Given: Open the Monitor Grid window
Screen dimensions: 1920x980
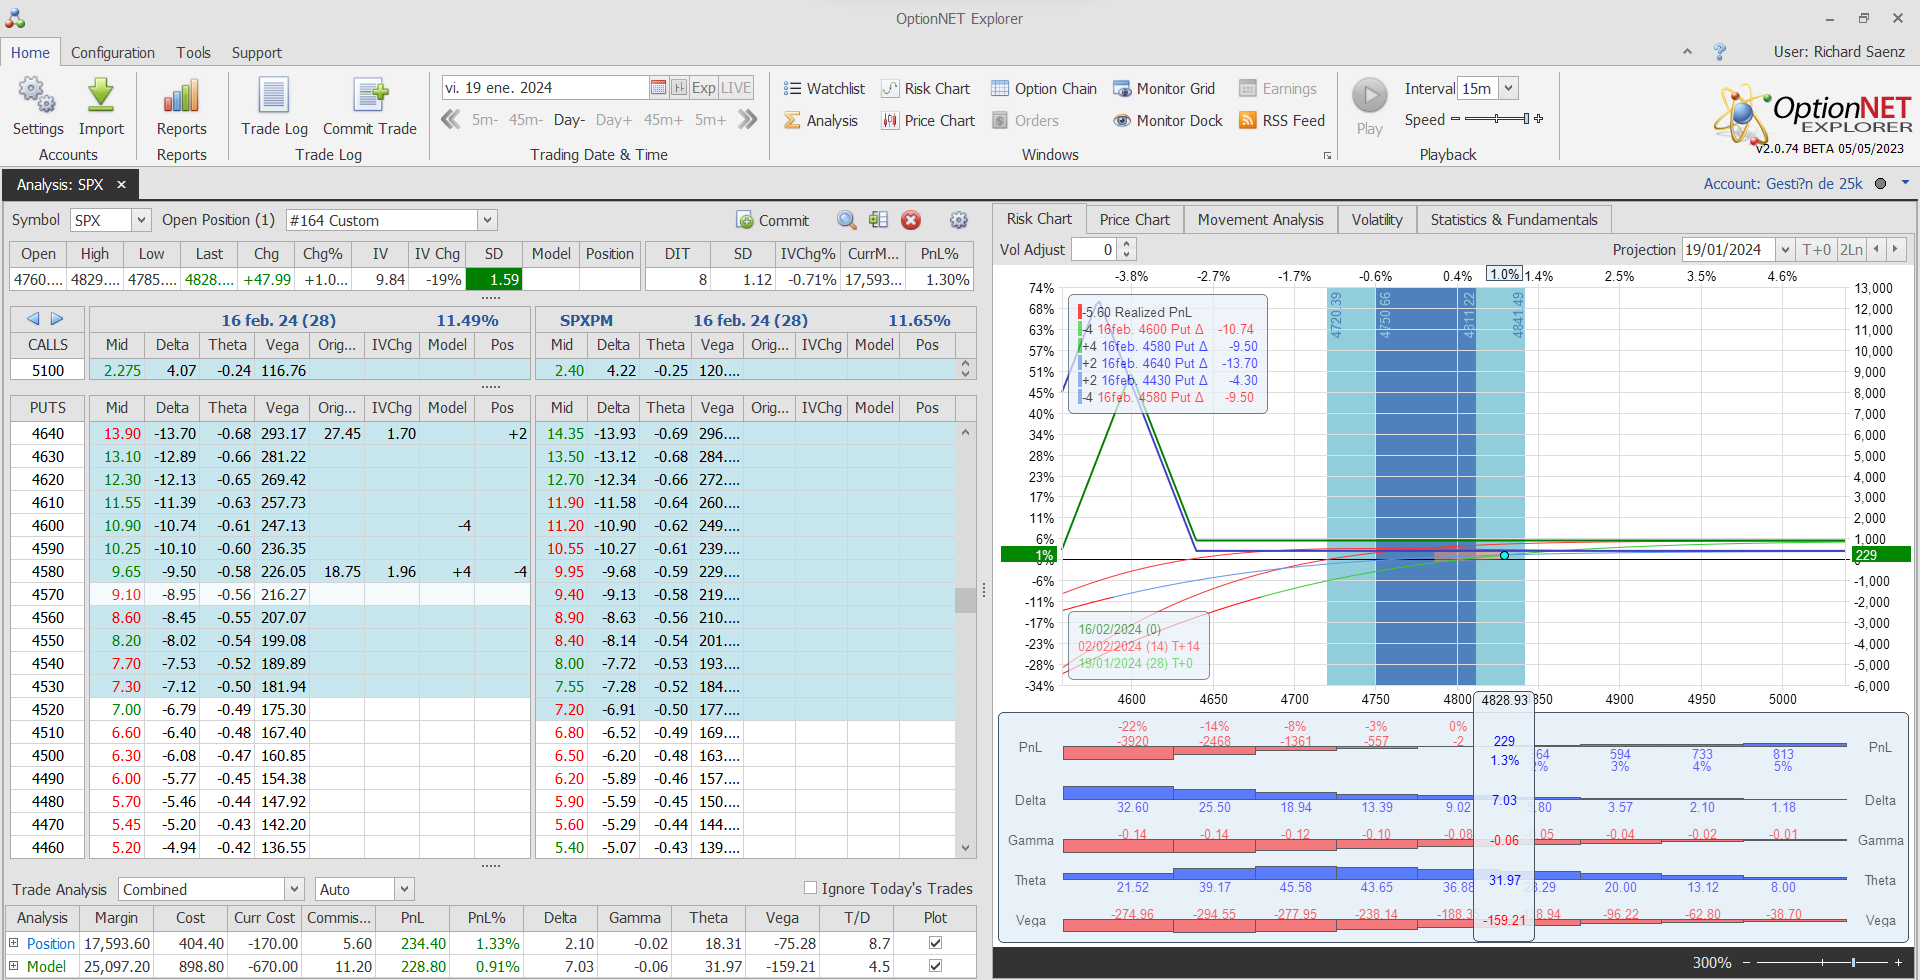Looking at the screenshot, I should point(1164,89).
